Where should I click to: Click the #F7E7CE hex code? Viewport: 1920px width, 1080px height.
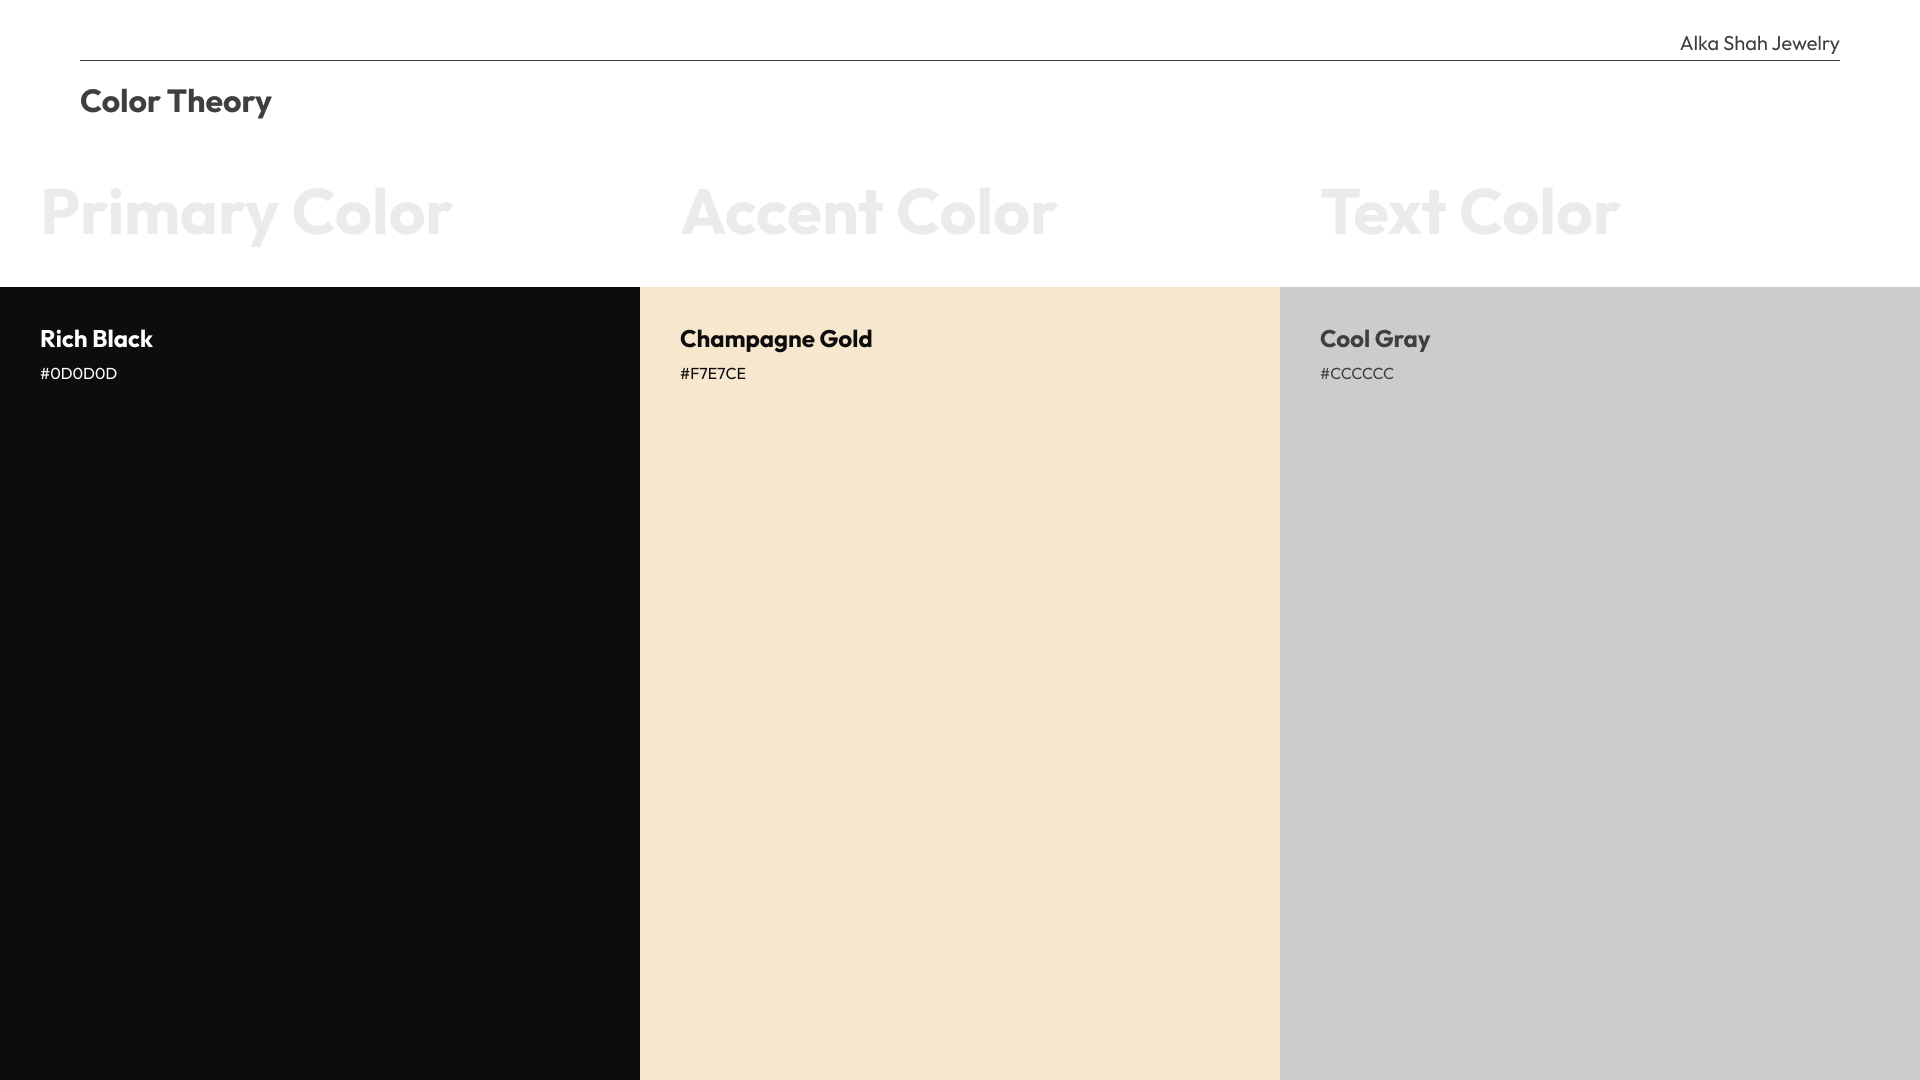tap(713, 374)
